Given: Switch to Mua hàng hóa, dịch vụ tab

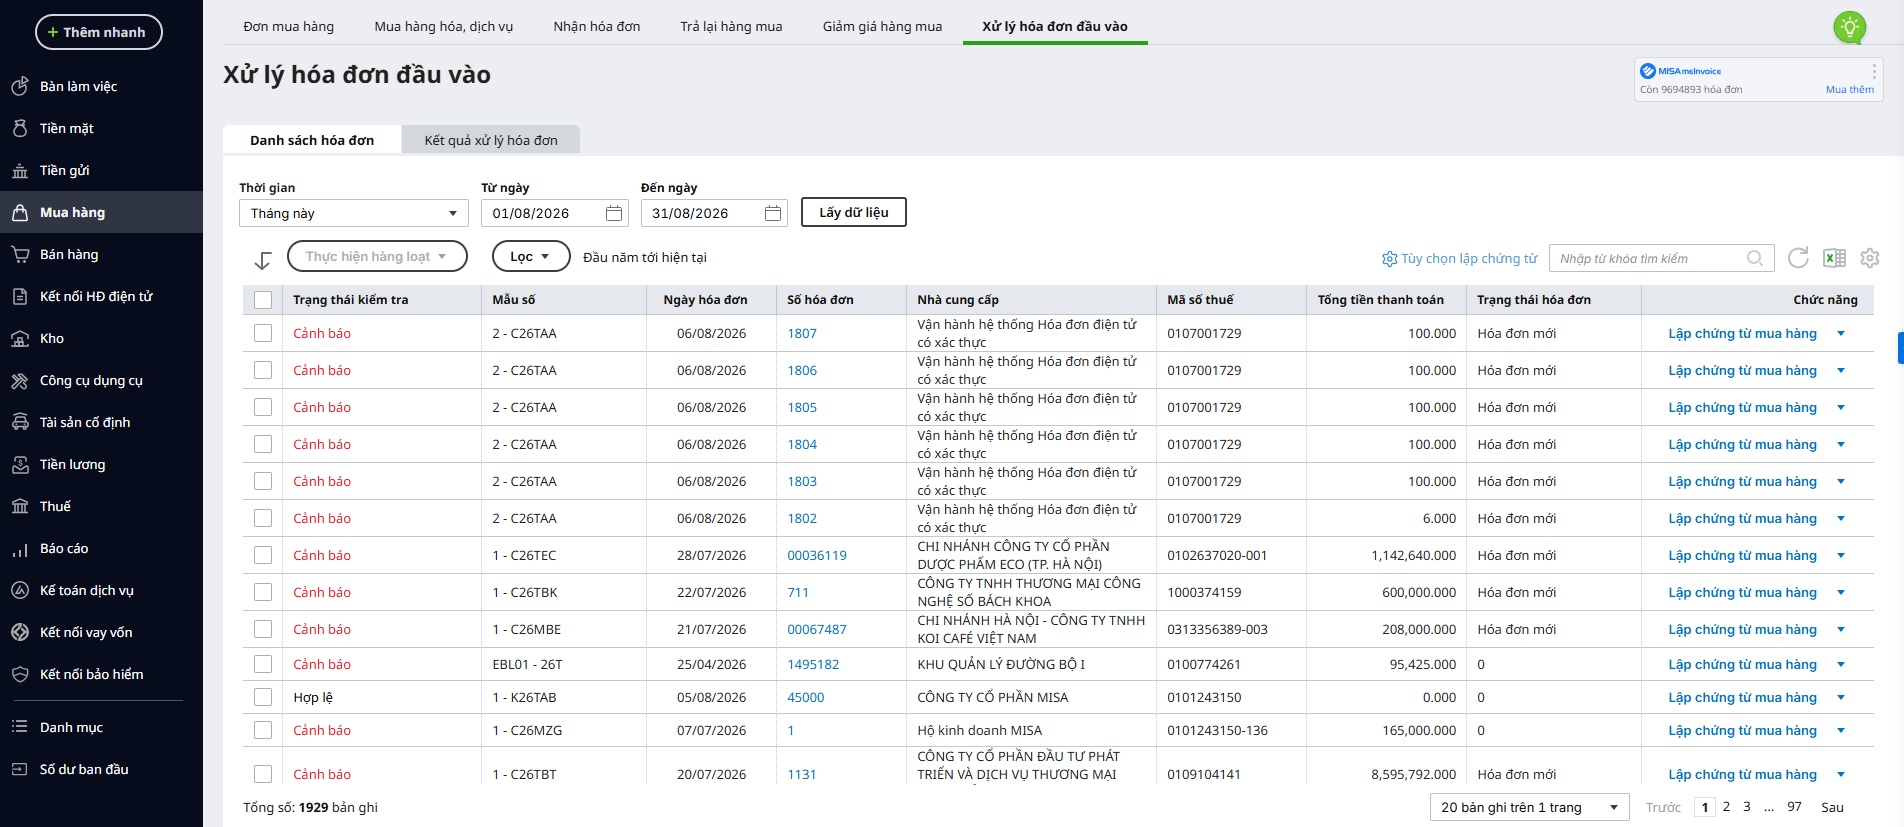Looking at the screenshot, I should pyautogui.click(x=444, y=26).
